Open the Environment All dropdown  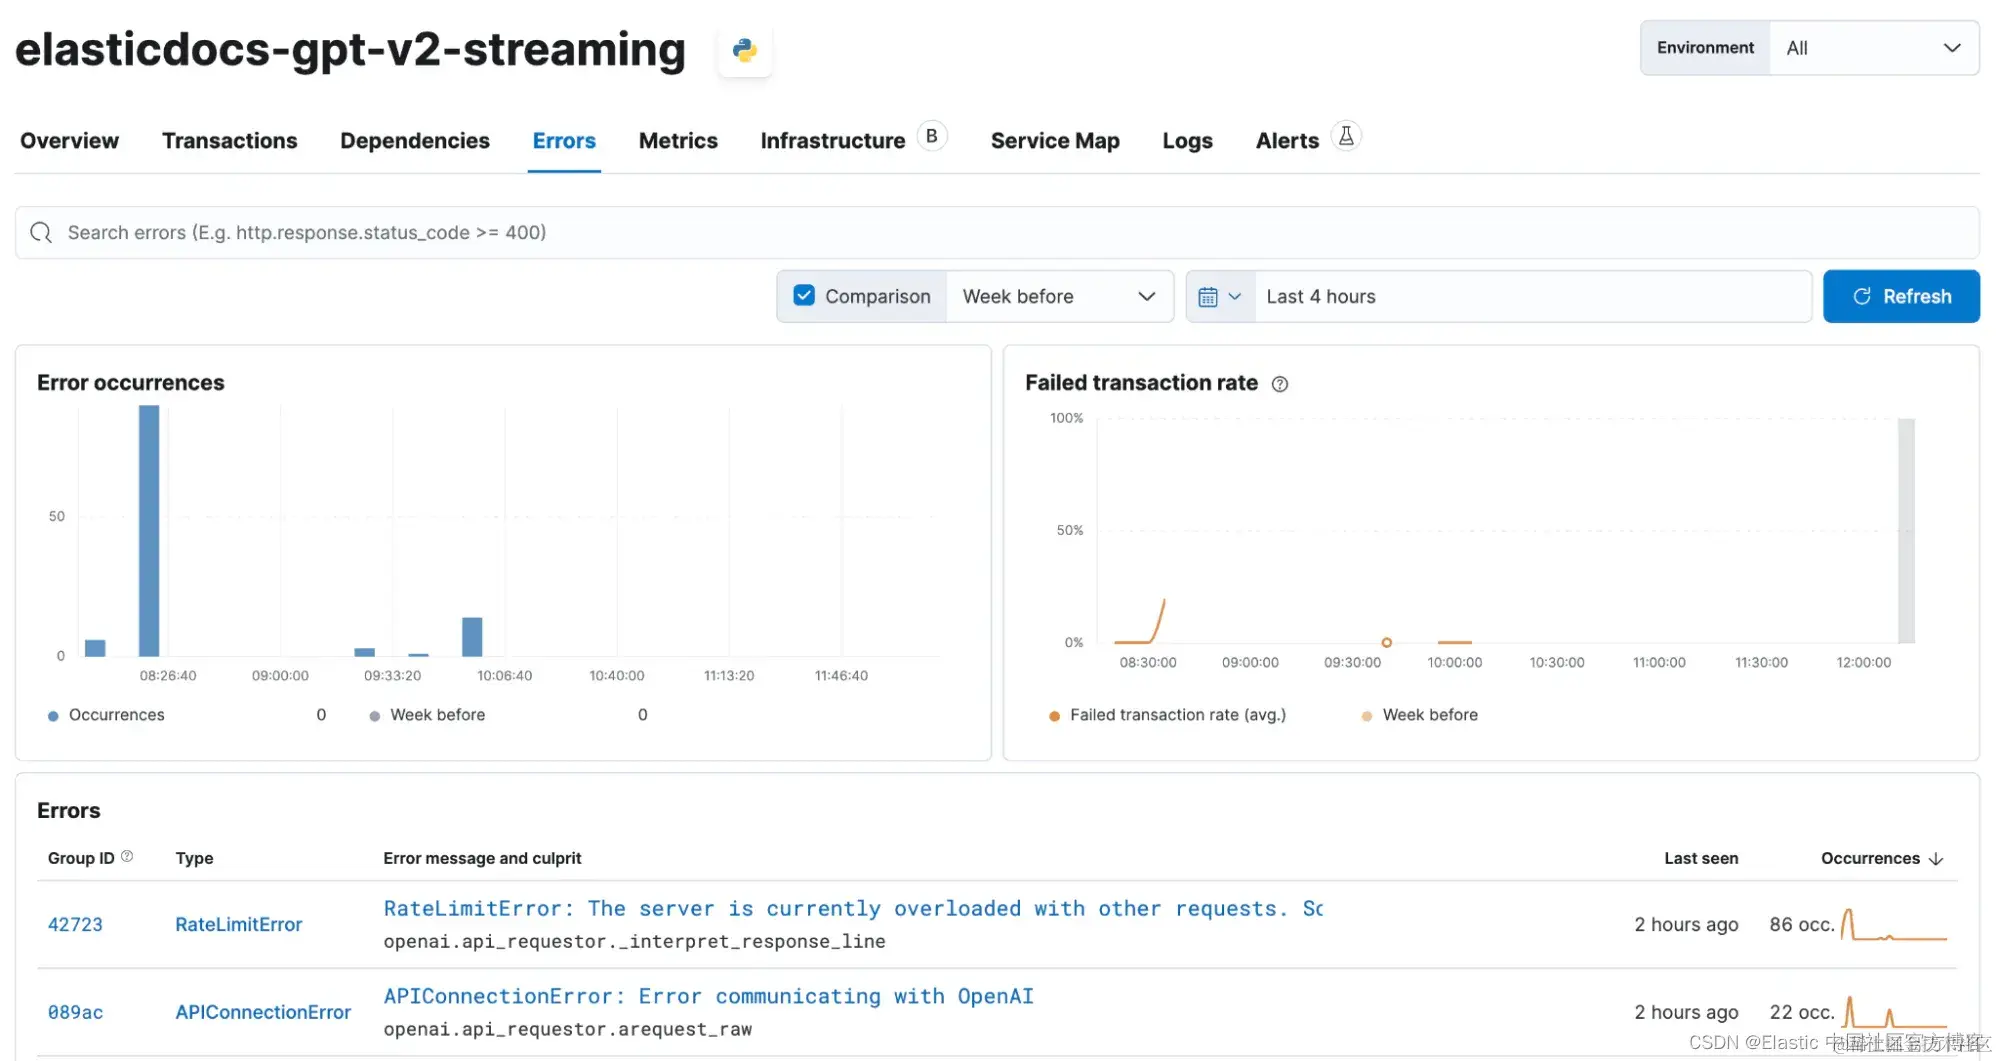pyautogui.click(x=1873, y=48)
